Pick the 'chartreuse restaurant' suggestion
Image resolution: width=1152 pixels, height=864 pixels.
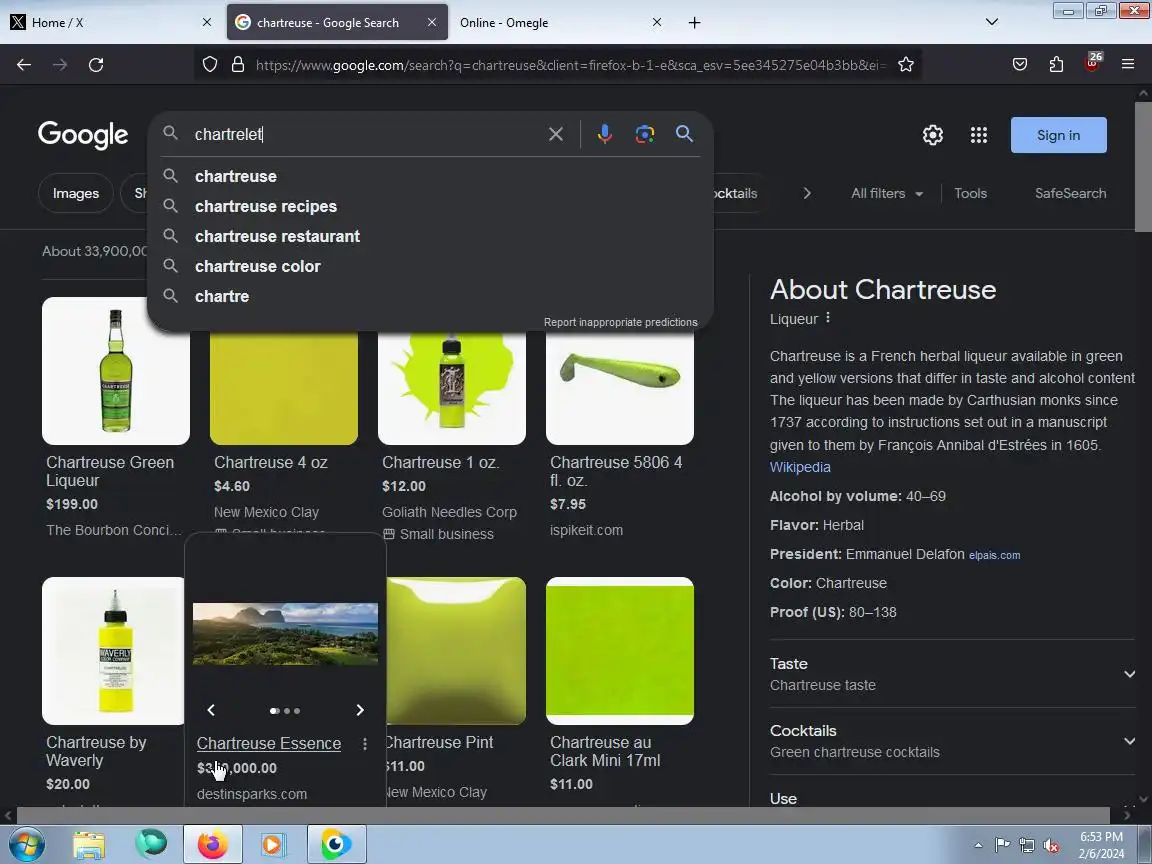[431, 237]
